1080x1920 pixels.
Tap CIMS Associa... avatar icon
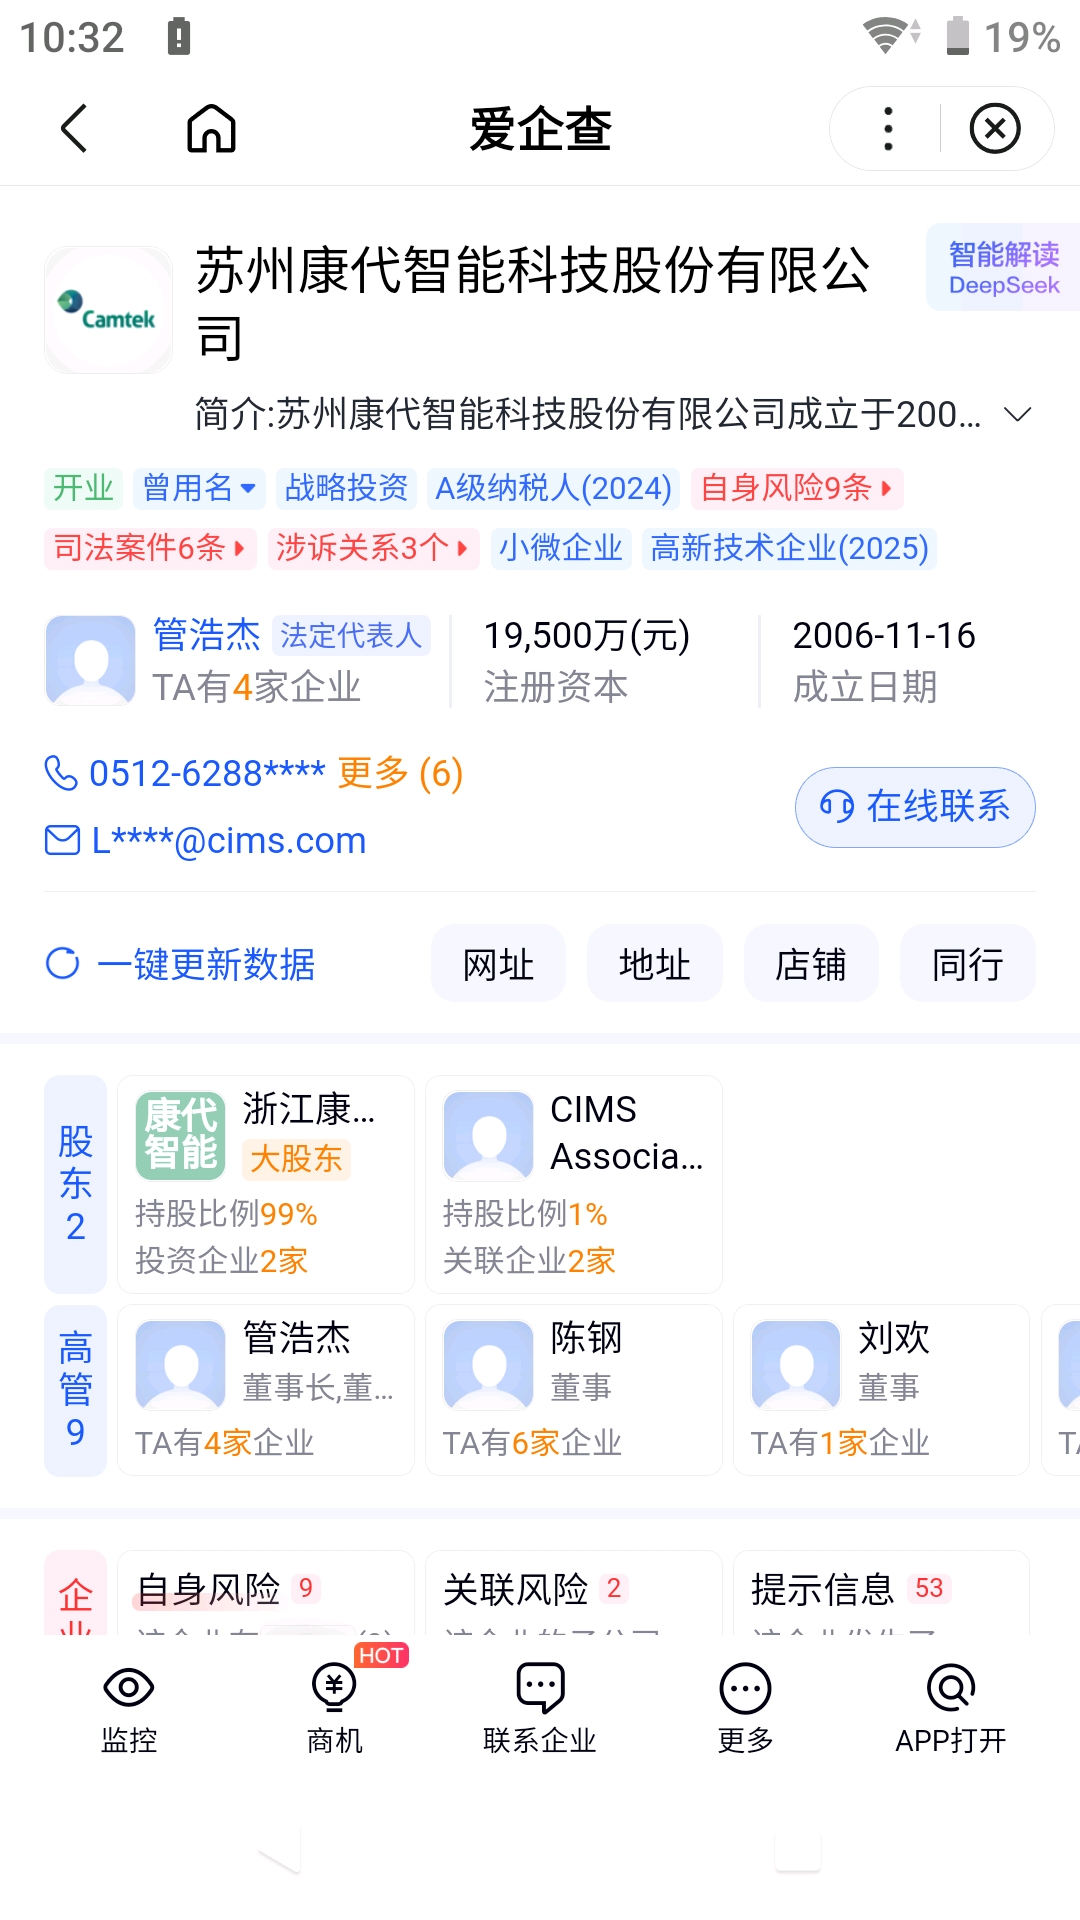click(x=489, y=1136)
